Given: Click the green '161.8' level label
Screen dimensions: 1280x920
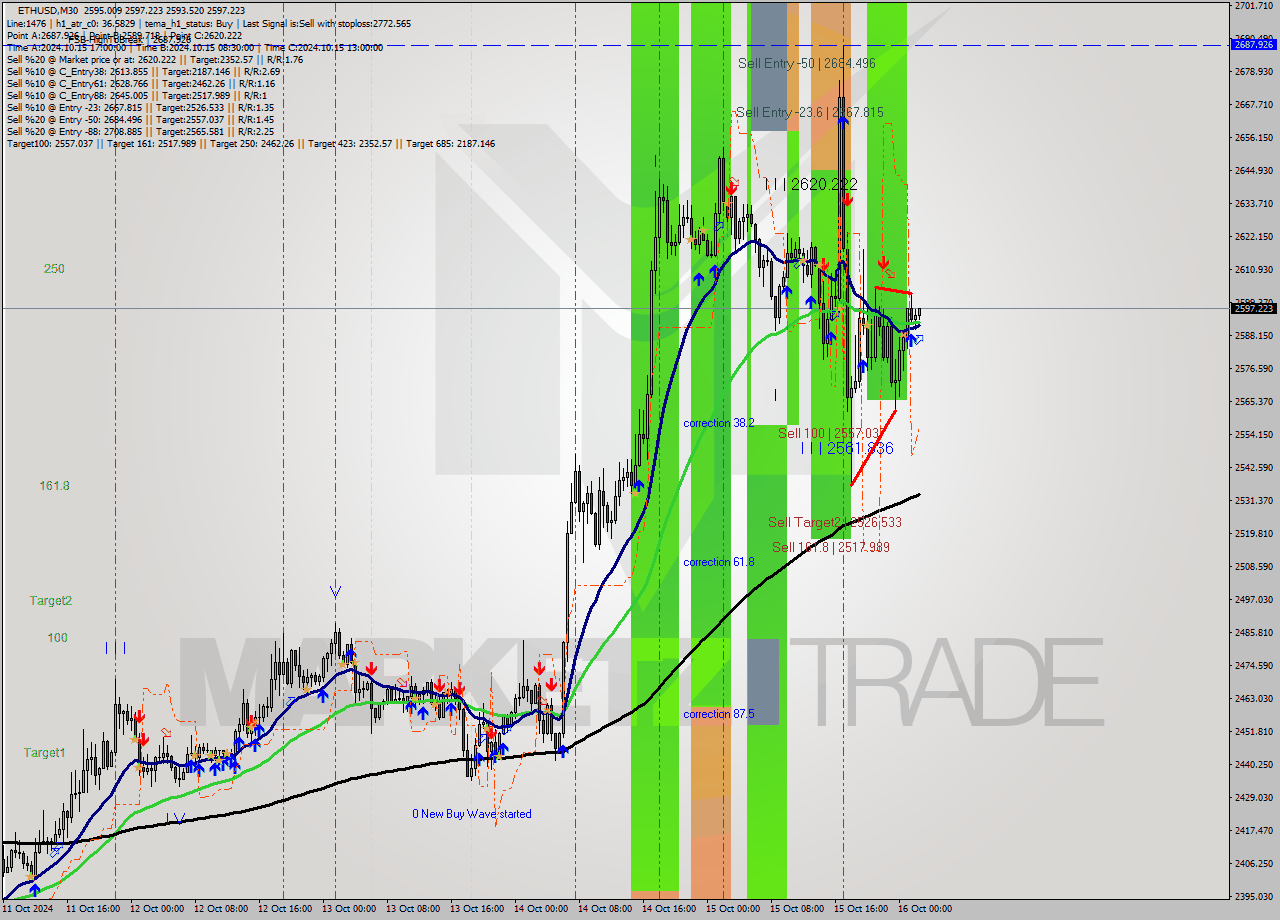Looking at the screenshot, I should 54,486.
